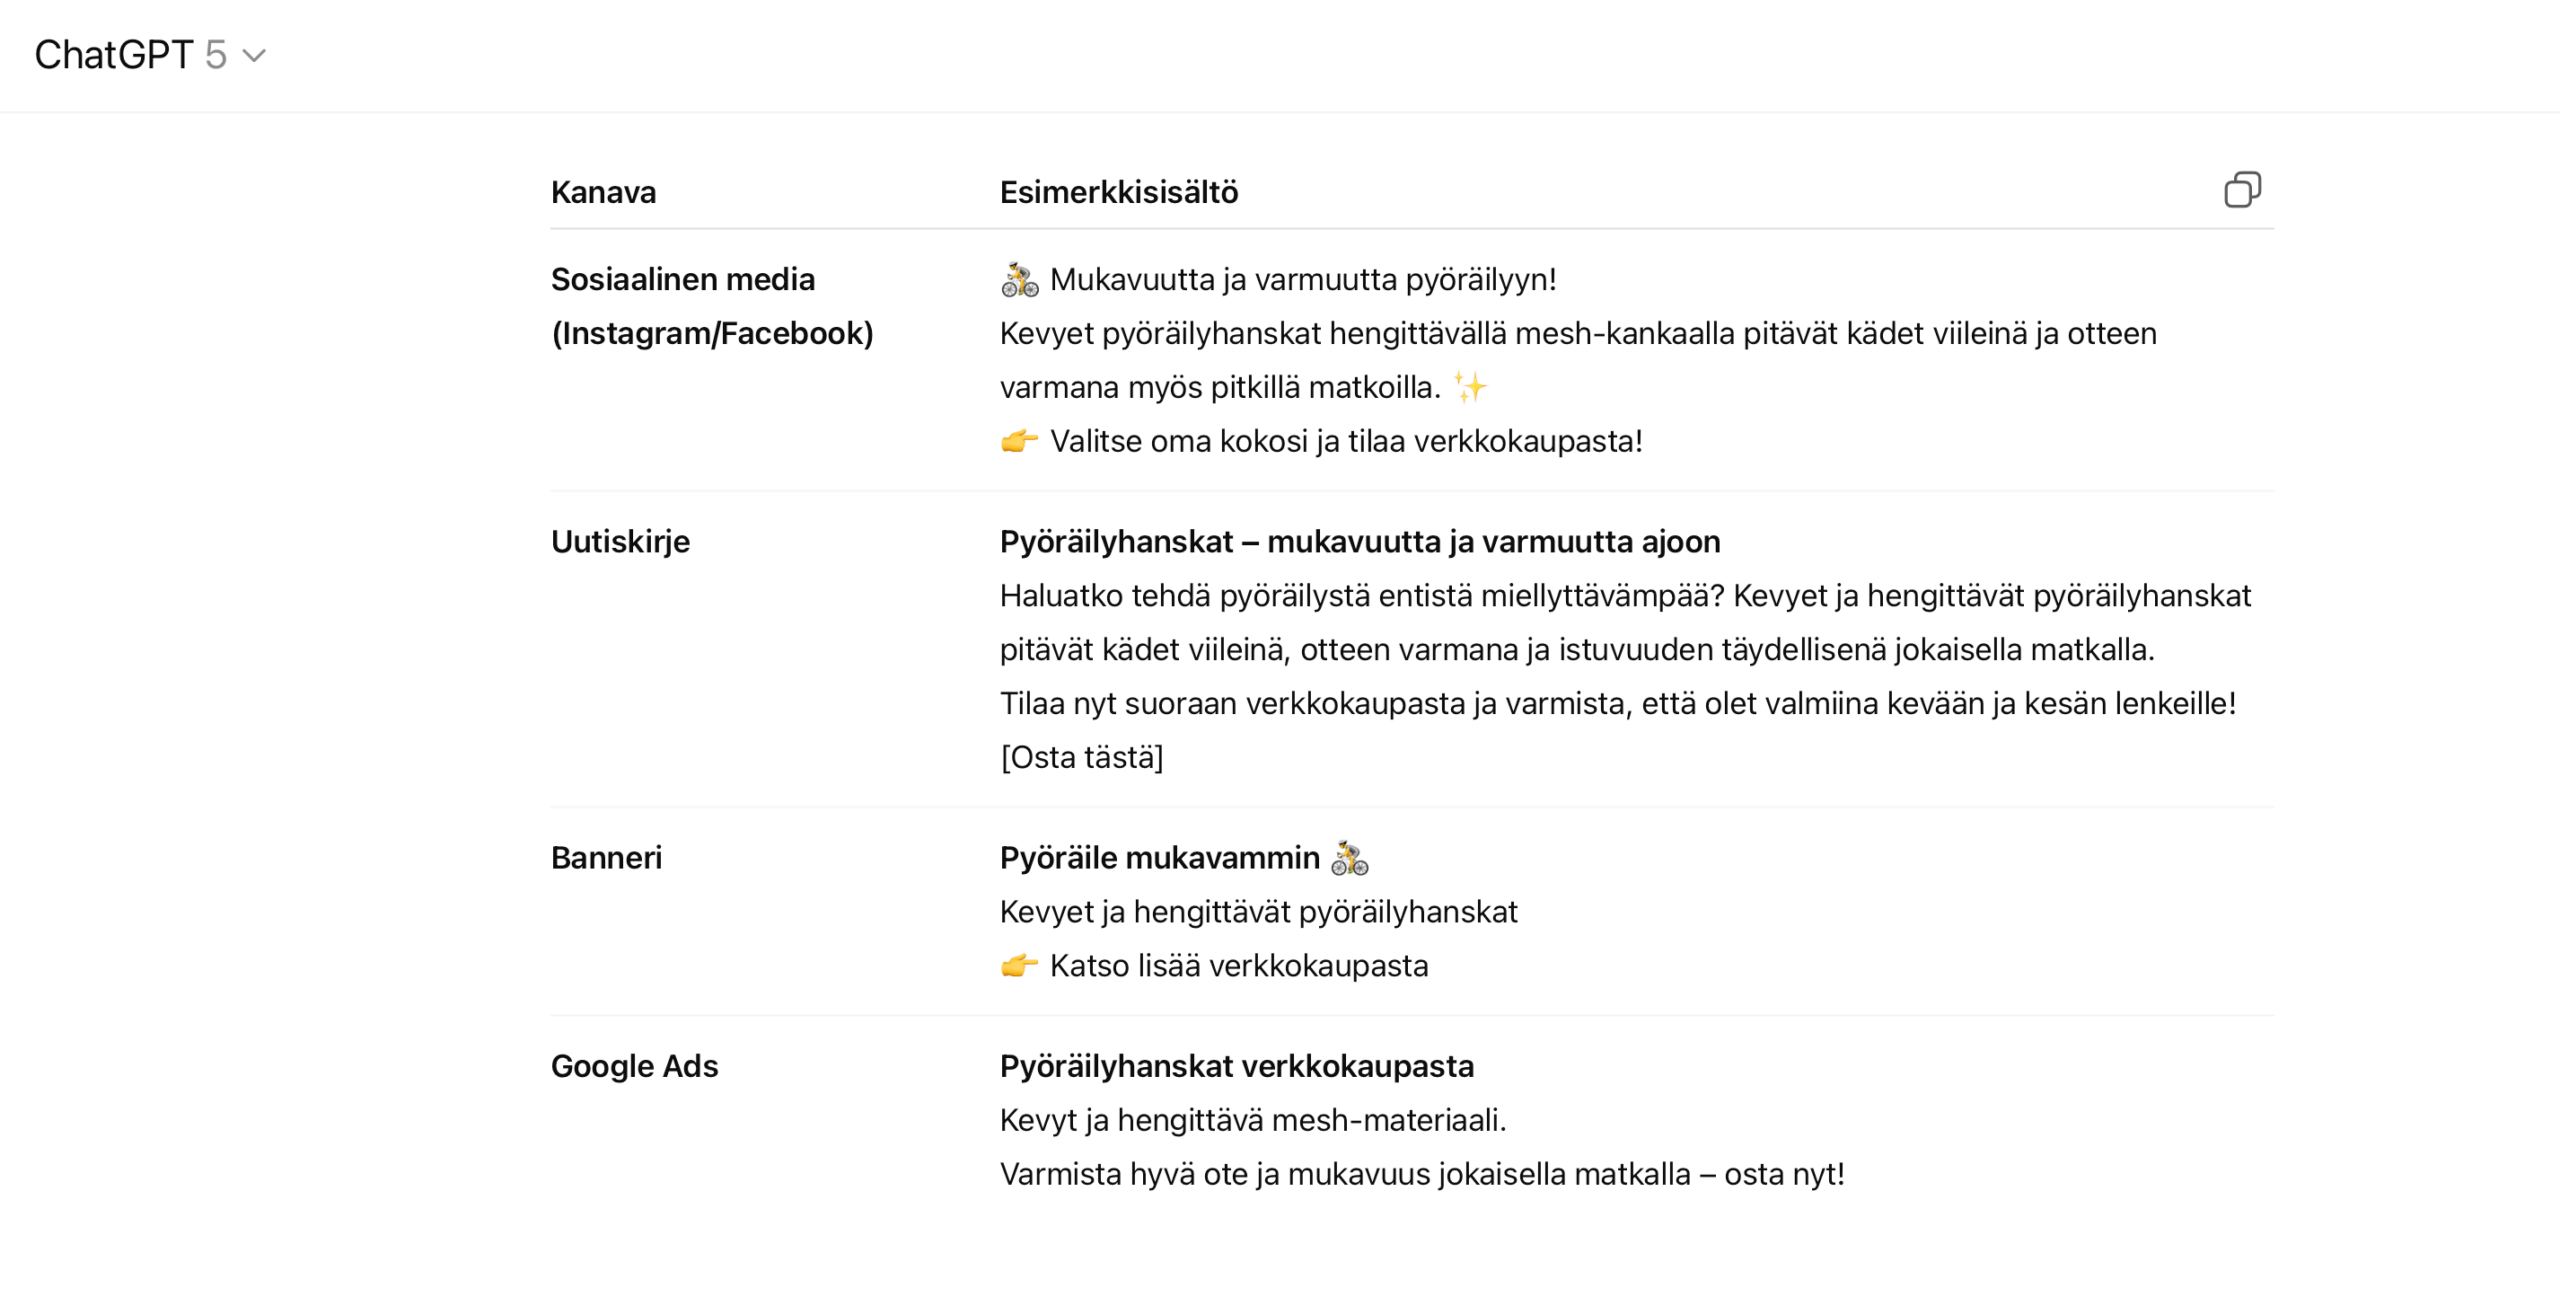Click the pointing hand emoji before "Katso lisää"
The image size is (2560, 1297).
coord(1019,966)
